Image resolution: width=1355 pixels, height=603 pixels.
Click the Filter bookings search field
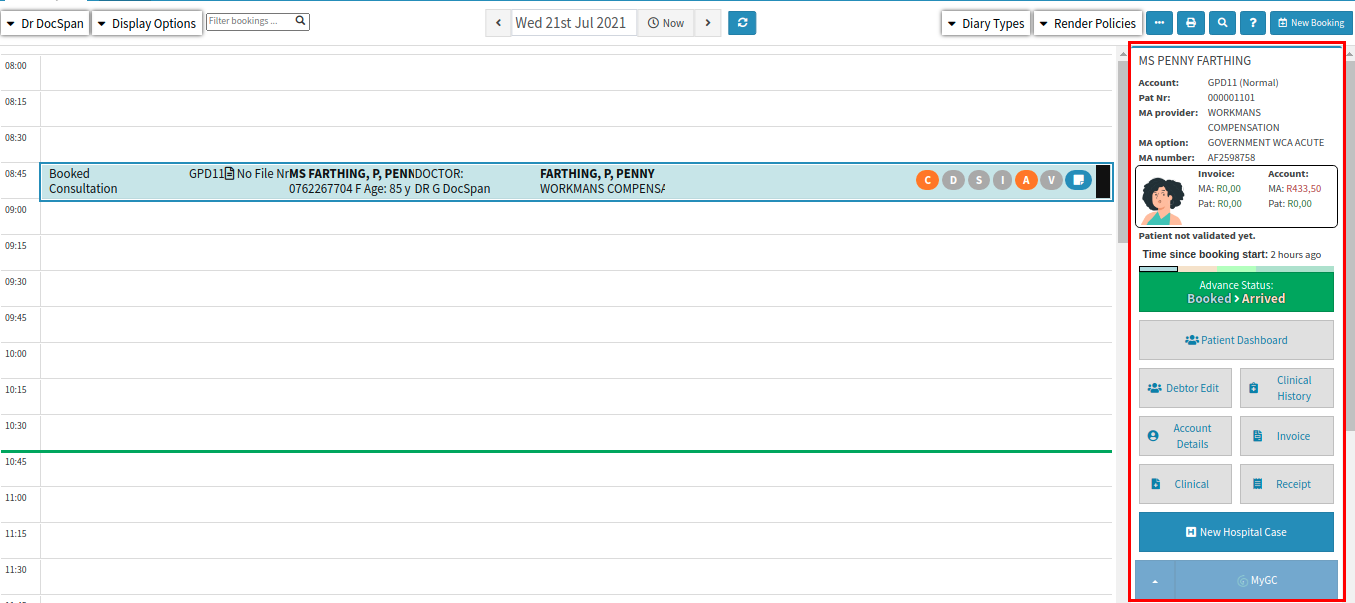[250, 20]
